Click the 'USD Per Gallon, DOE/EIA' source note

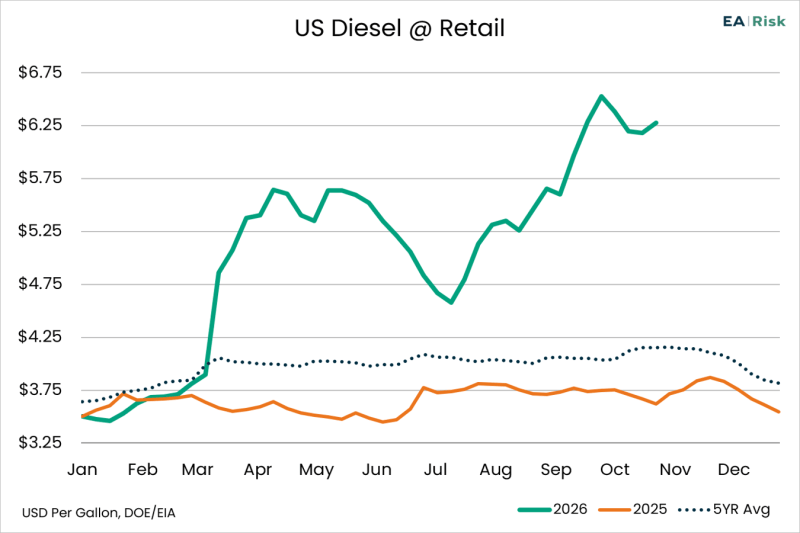98,513
